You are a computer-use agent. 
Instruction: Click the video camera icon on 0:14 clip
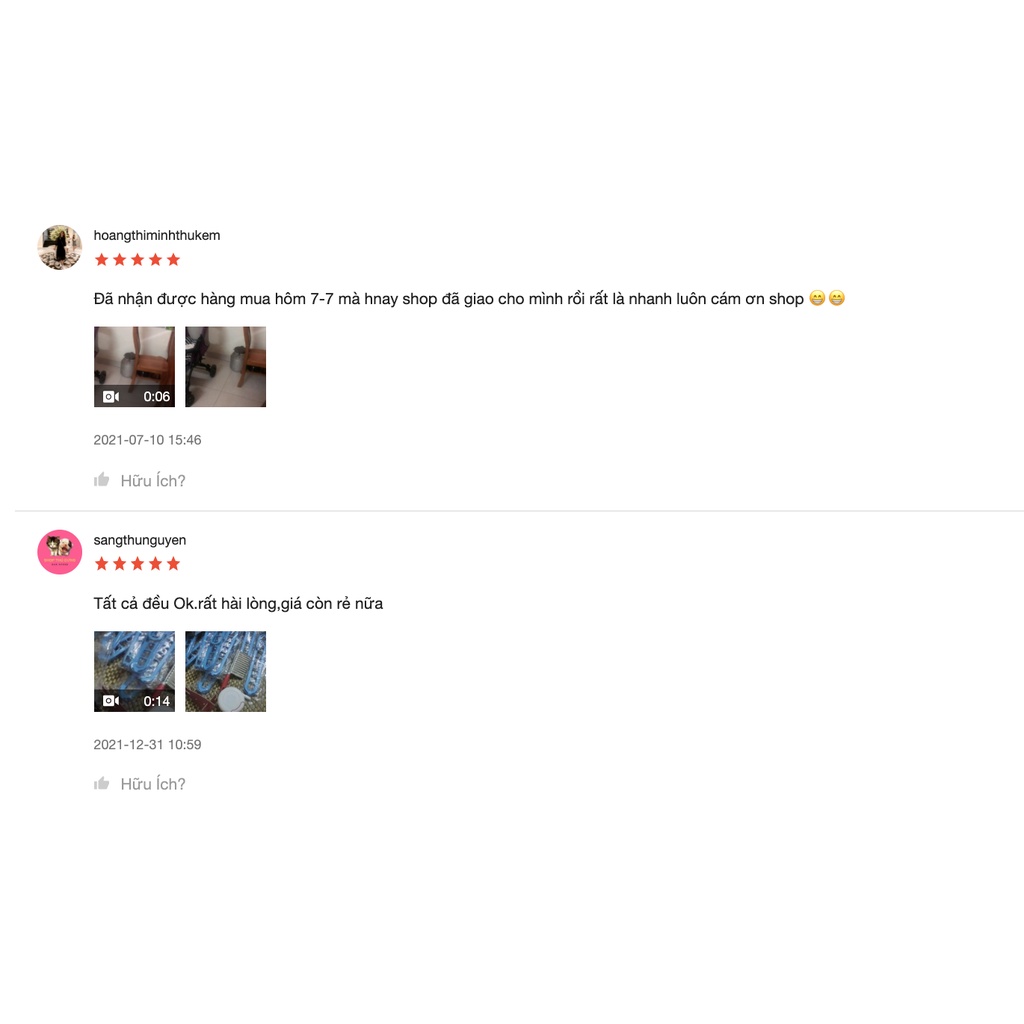[x=111, y=701]
